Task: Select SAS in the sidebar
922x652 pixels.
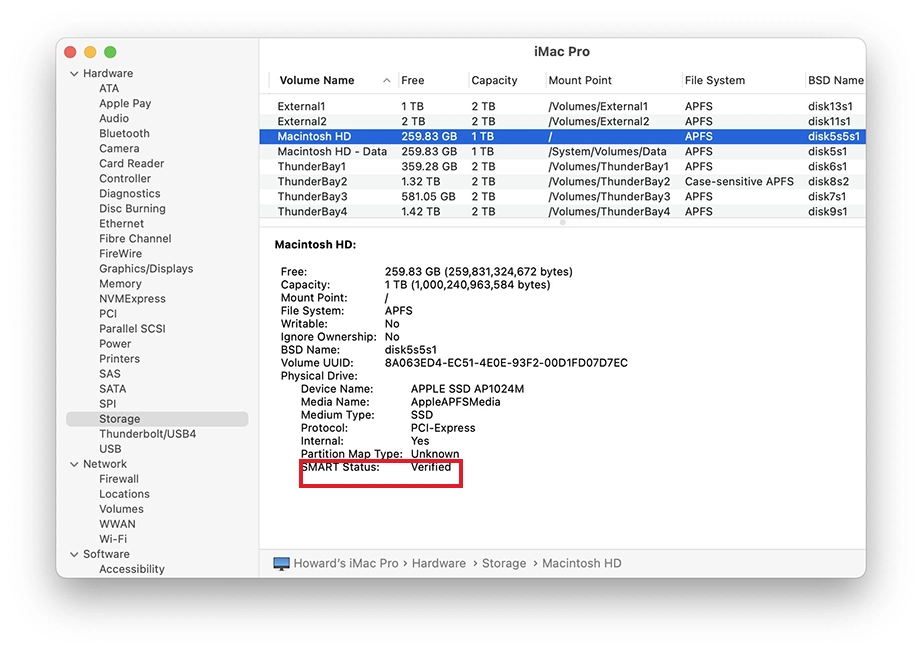Action: click(109, 373)
